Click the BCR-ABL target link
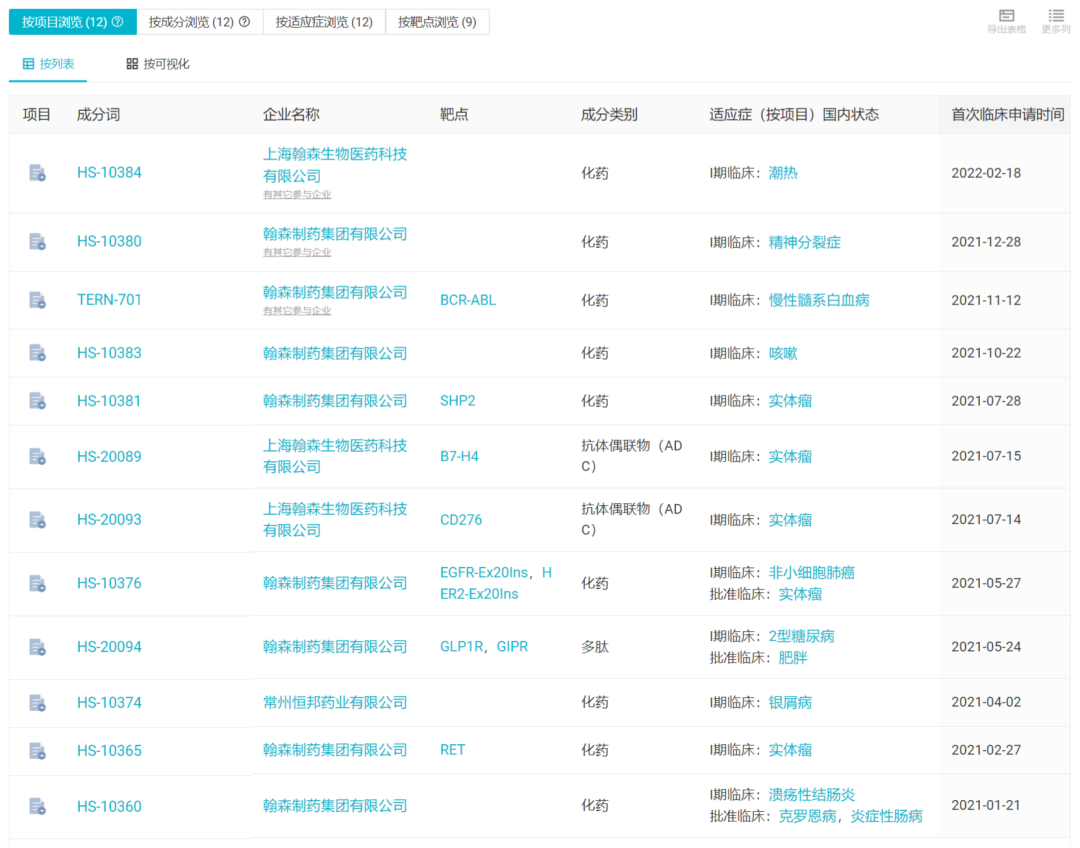Screen dimensions: 1080x848 click(468, 300)
